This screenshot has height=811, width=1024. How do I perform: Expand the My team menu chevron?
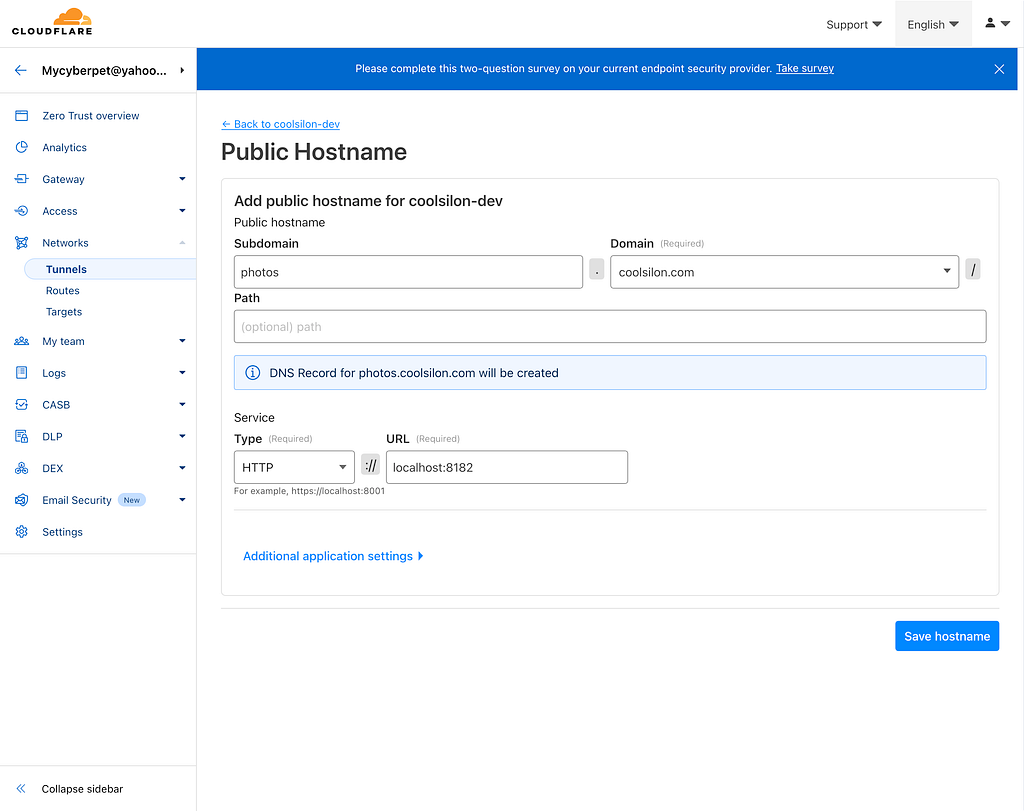coord(182,341)
